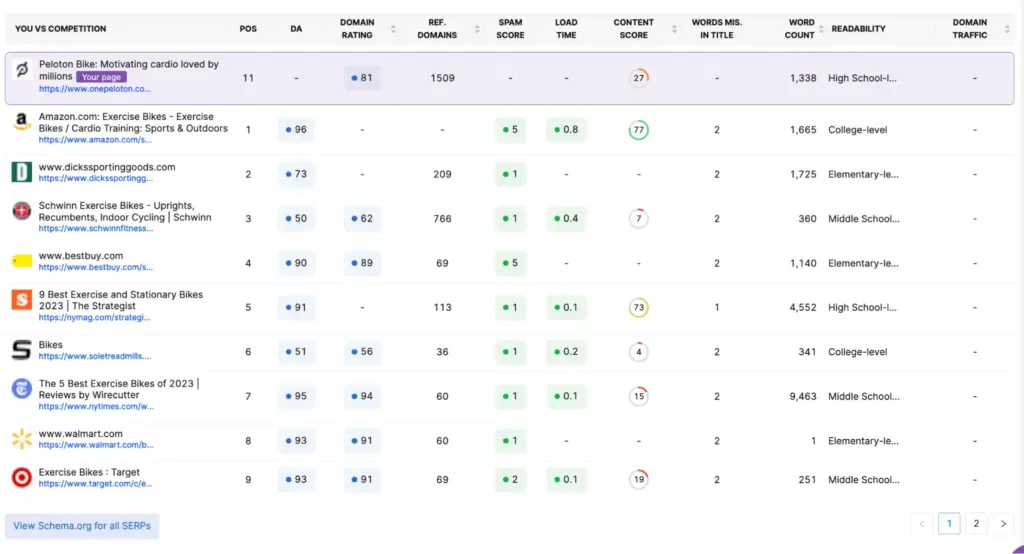The height and width of the screenshot is (554, 1024).
Task: Click the Spam Score column header
Action: coord(510,29)
